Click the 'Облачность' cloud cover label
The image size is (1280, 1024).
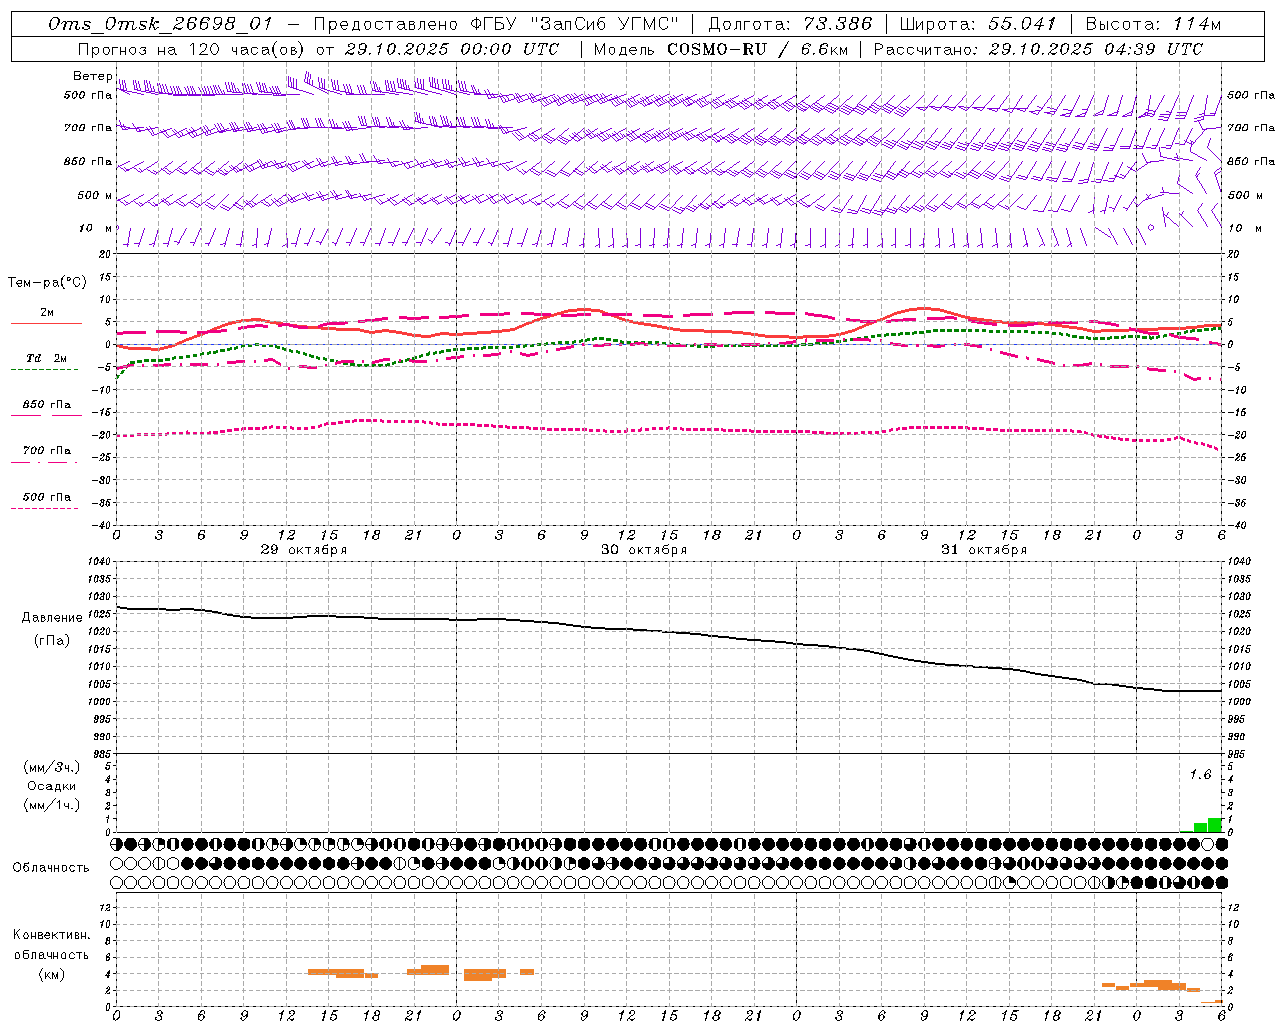pos(51,868)
